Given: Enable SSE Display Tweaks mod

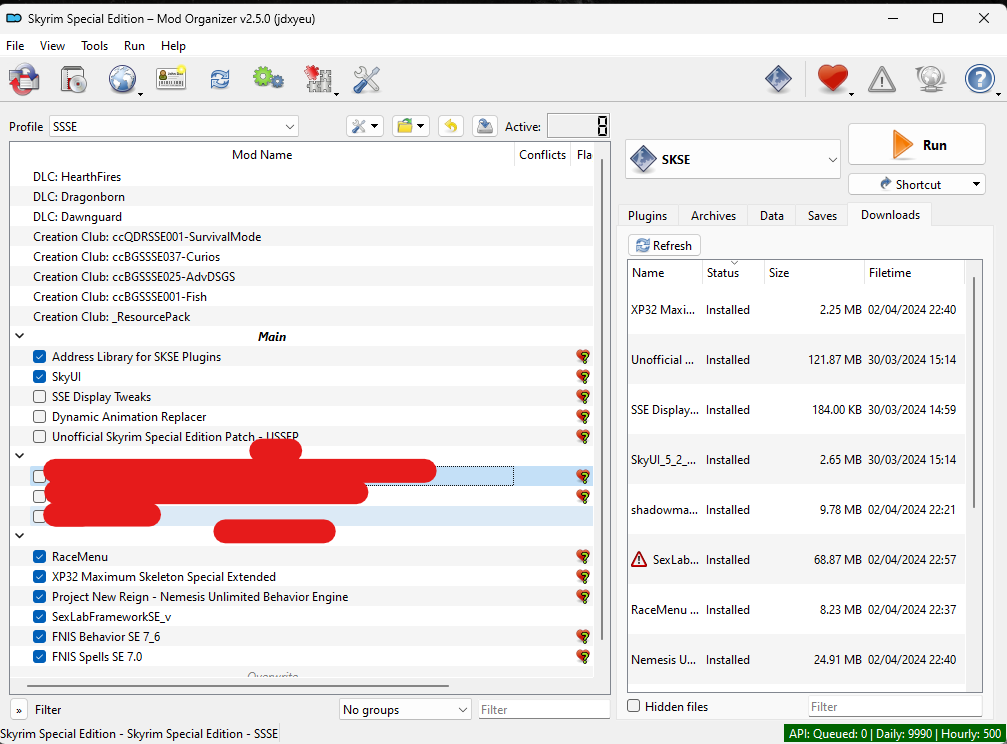Looking at the screenshot, I should [39, 396].
